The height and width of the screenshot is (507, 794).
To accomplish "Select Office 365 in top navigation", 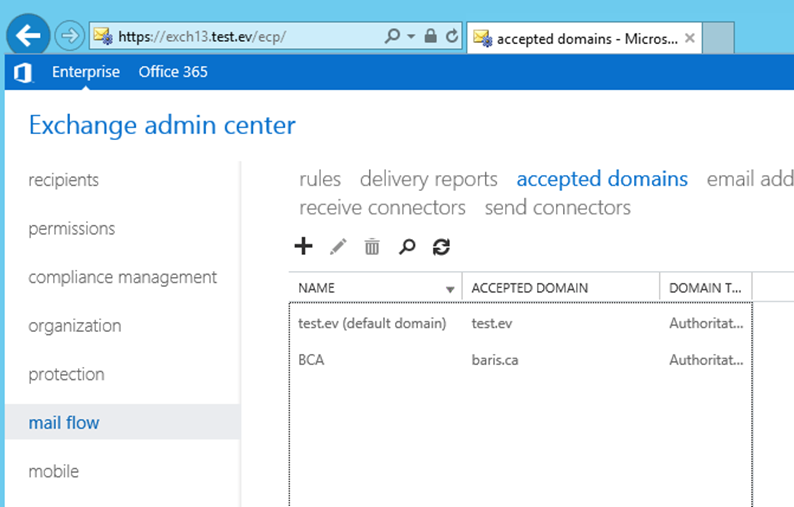I will coord(173,72).
